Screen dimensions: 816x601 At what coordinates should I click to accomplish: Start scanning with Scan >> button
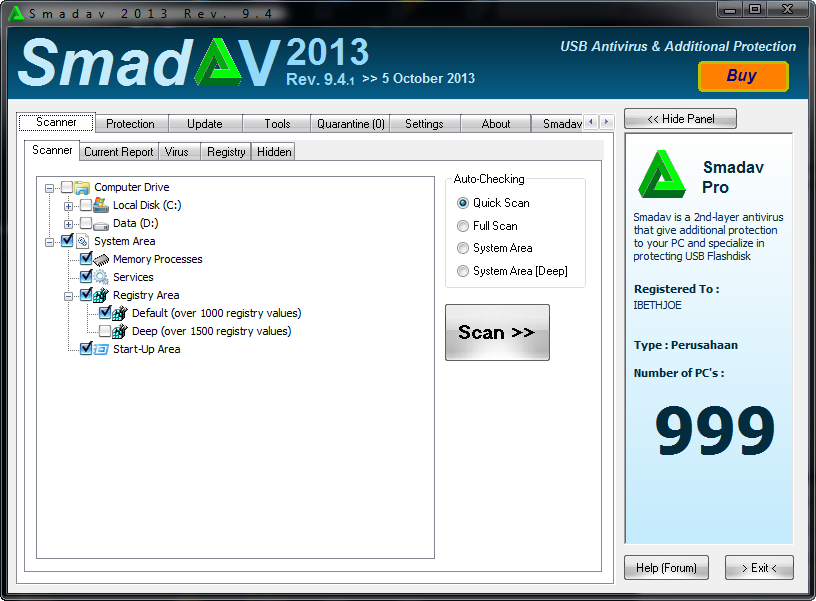click(497, 333)
